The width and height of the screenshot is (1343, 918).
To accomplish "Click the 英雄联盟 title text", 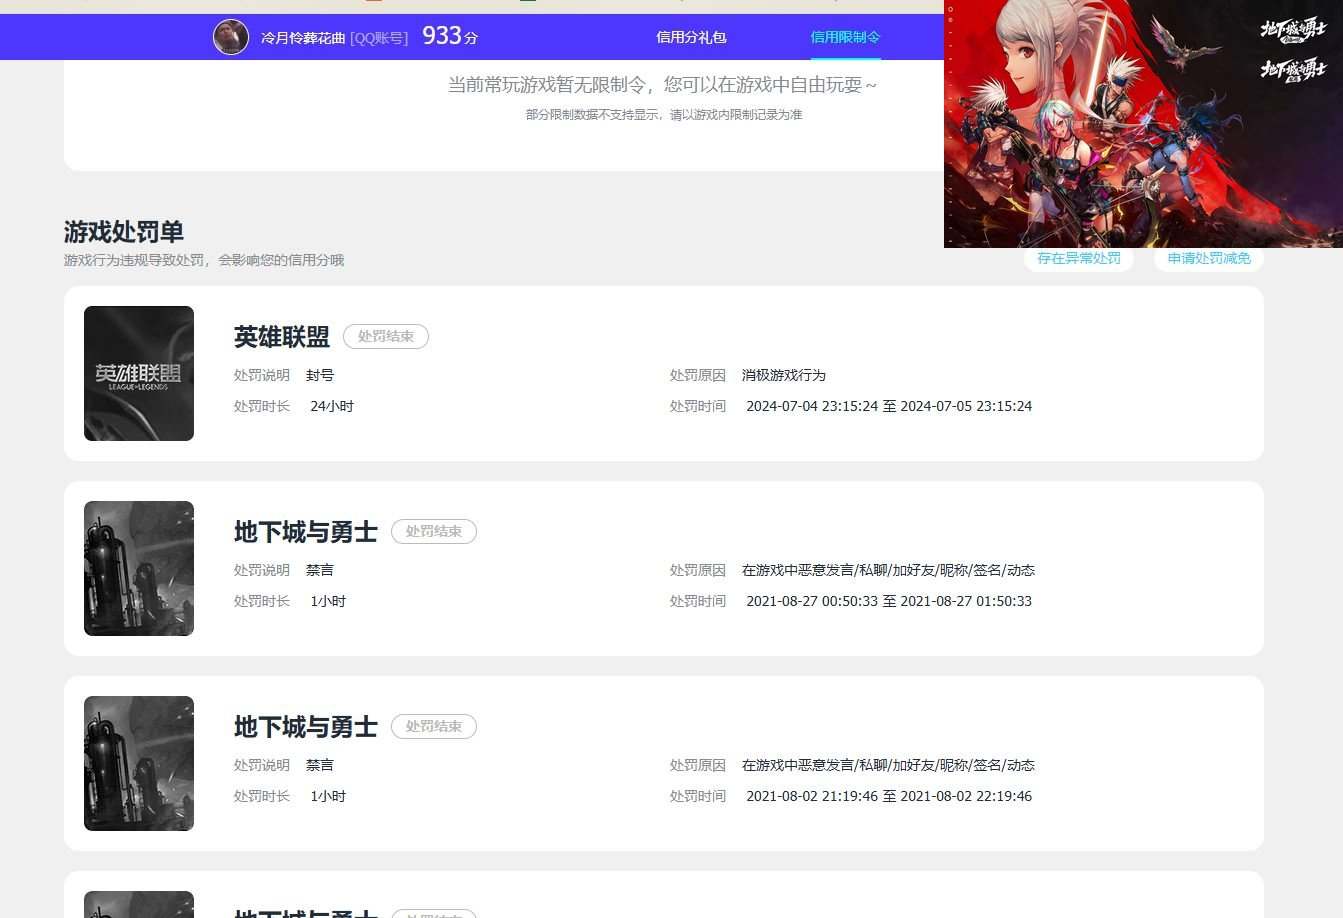I will 282,337.
